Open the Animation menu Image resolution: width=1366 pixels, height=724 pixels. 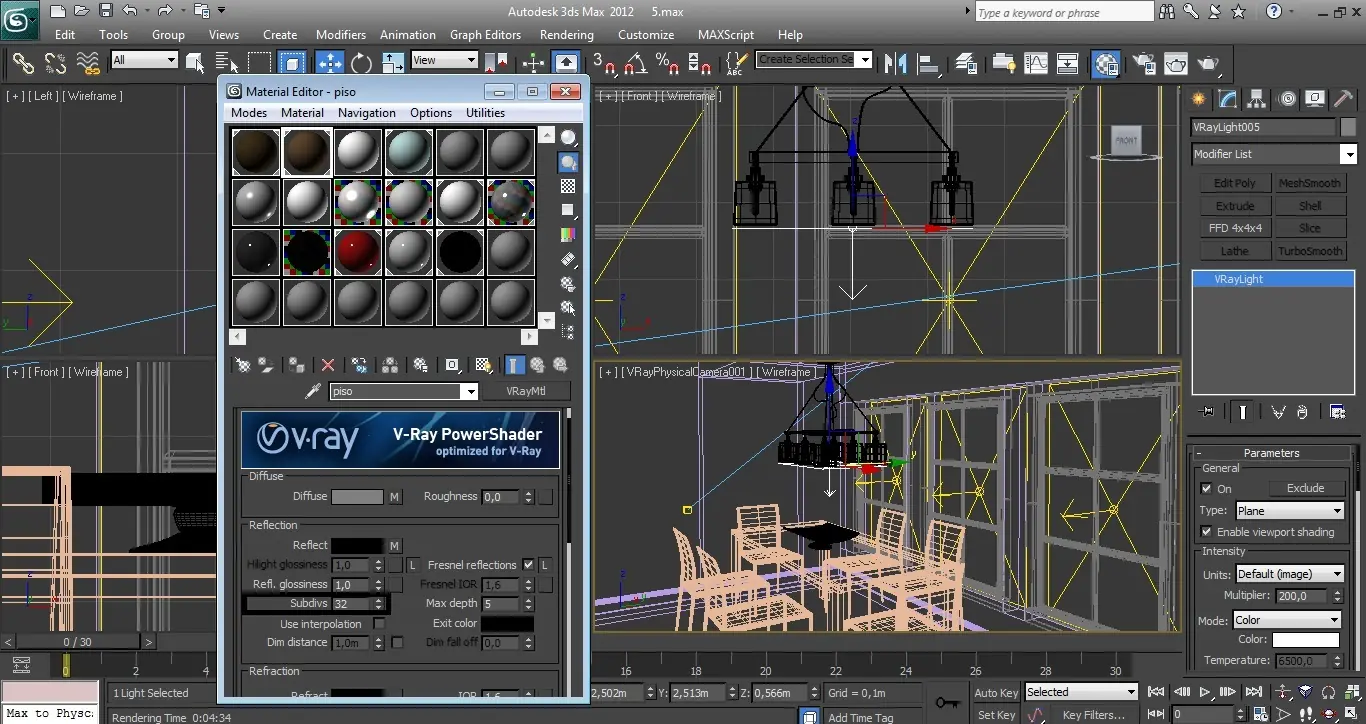point(408,34)
